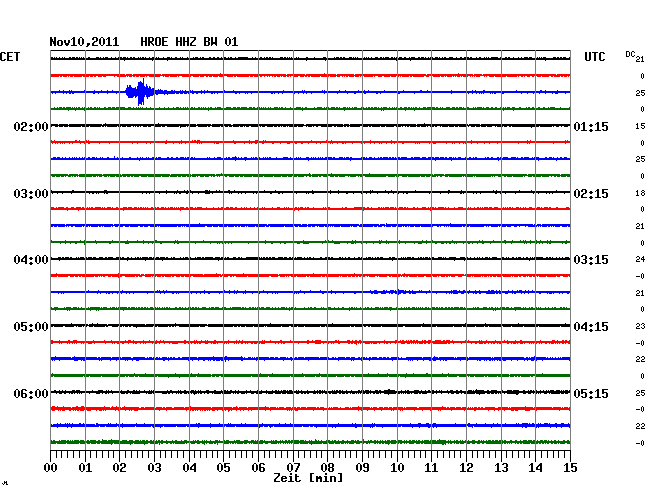Select the 03:00 CET time label

[x=31, y=194]
